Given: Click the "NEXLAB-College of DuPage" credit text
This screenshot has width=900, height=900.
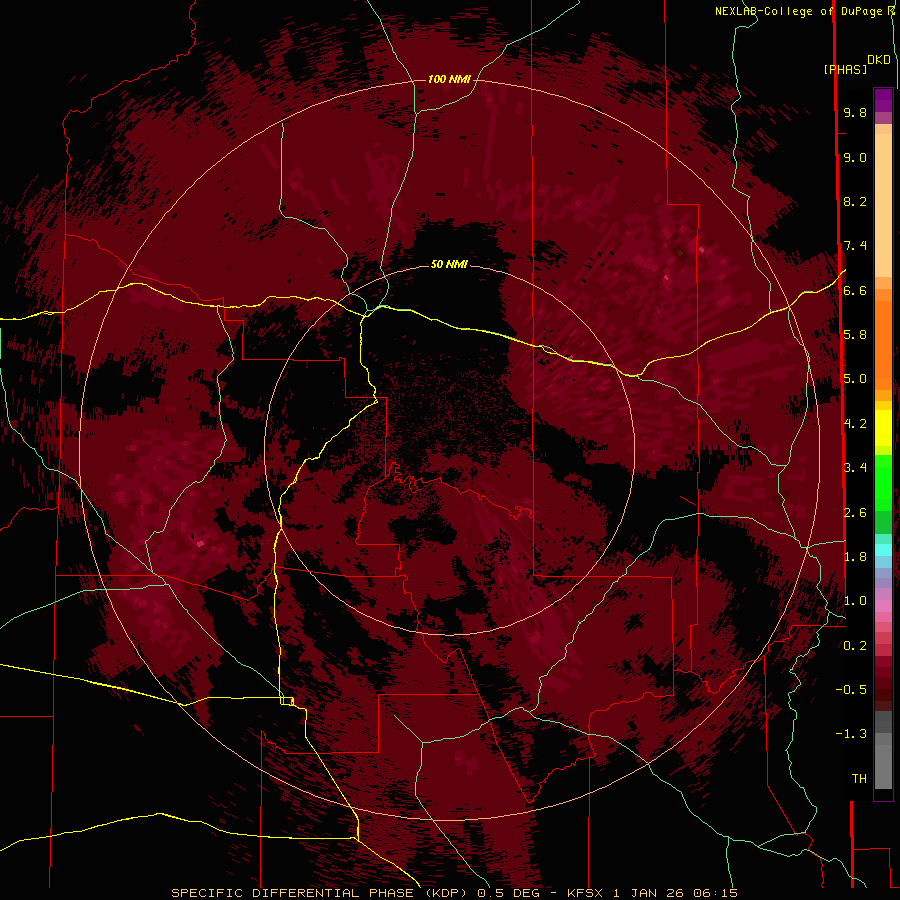Looking at the screenshot, I should pyautogui.click(x=800, y=11).
